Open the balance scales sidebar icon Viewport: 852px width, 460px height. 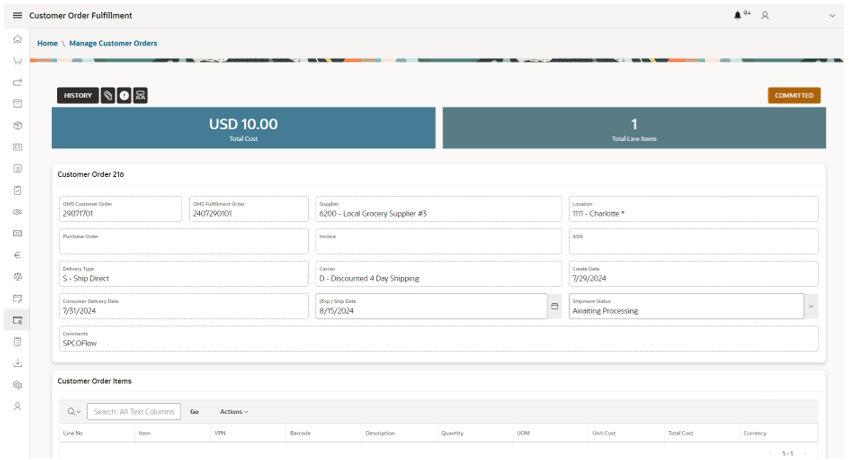17,277
